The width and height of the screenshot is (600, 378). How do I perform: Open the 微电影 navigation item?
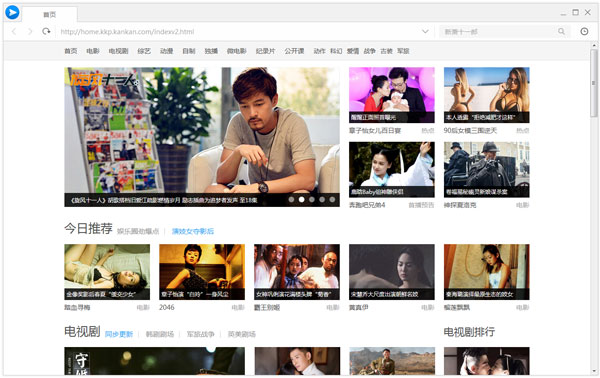coord(236,51)
